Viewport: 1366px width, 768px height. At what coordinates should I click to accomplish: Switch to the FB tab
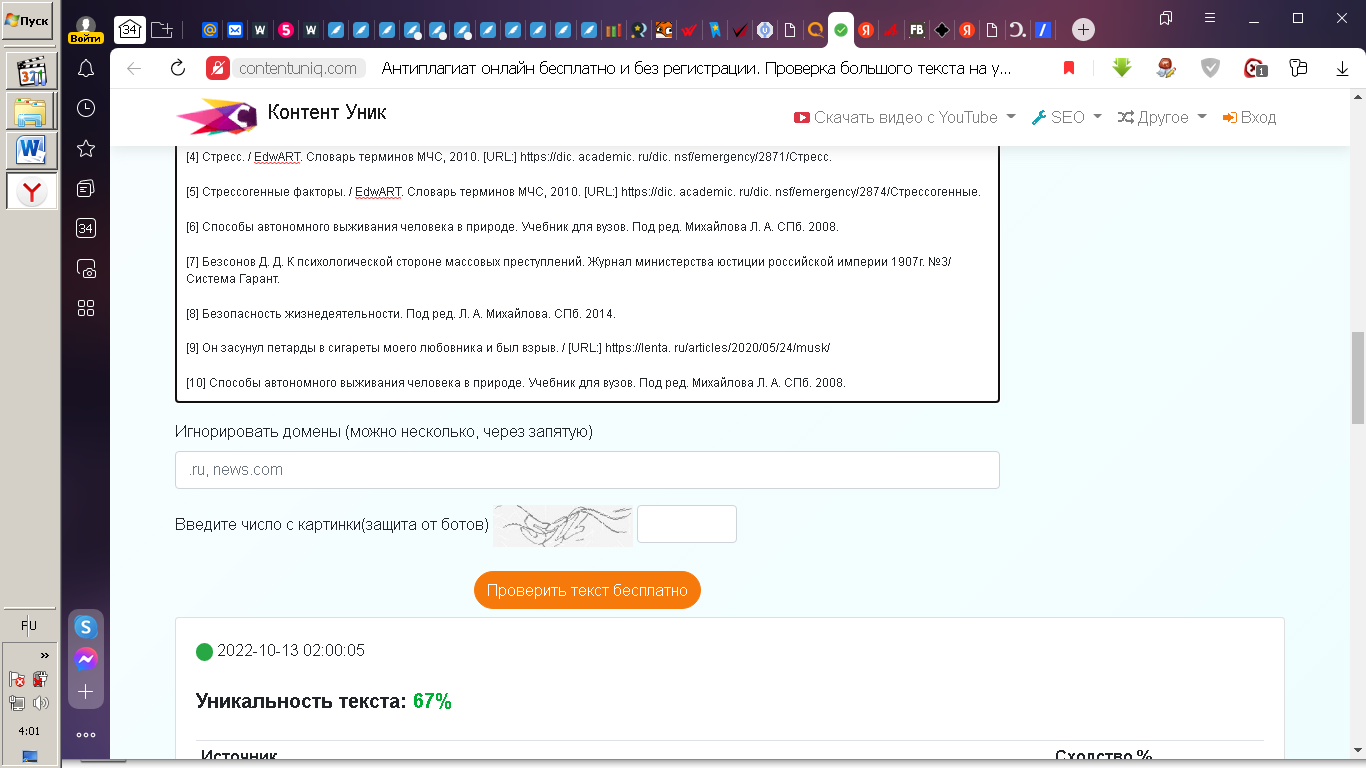tap(916, 30)
